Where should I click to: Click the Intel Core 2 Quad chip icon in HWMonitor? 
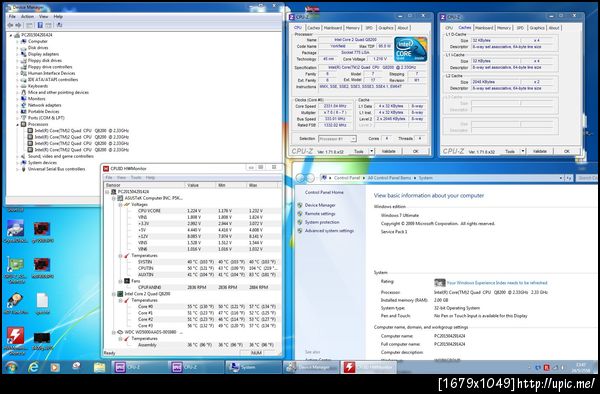pos(120,294)
